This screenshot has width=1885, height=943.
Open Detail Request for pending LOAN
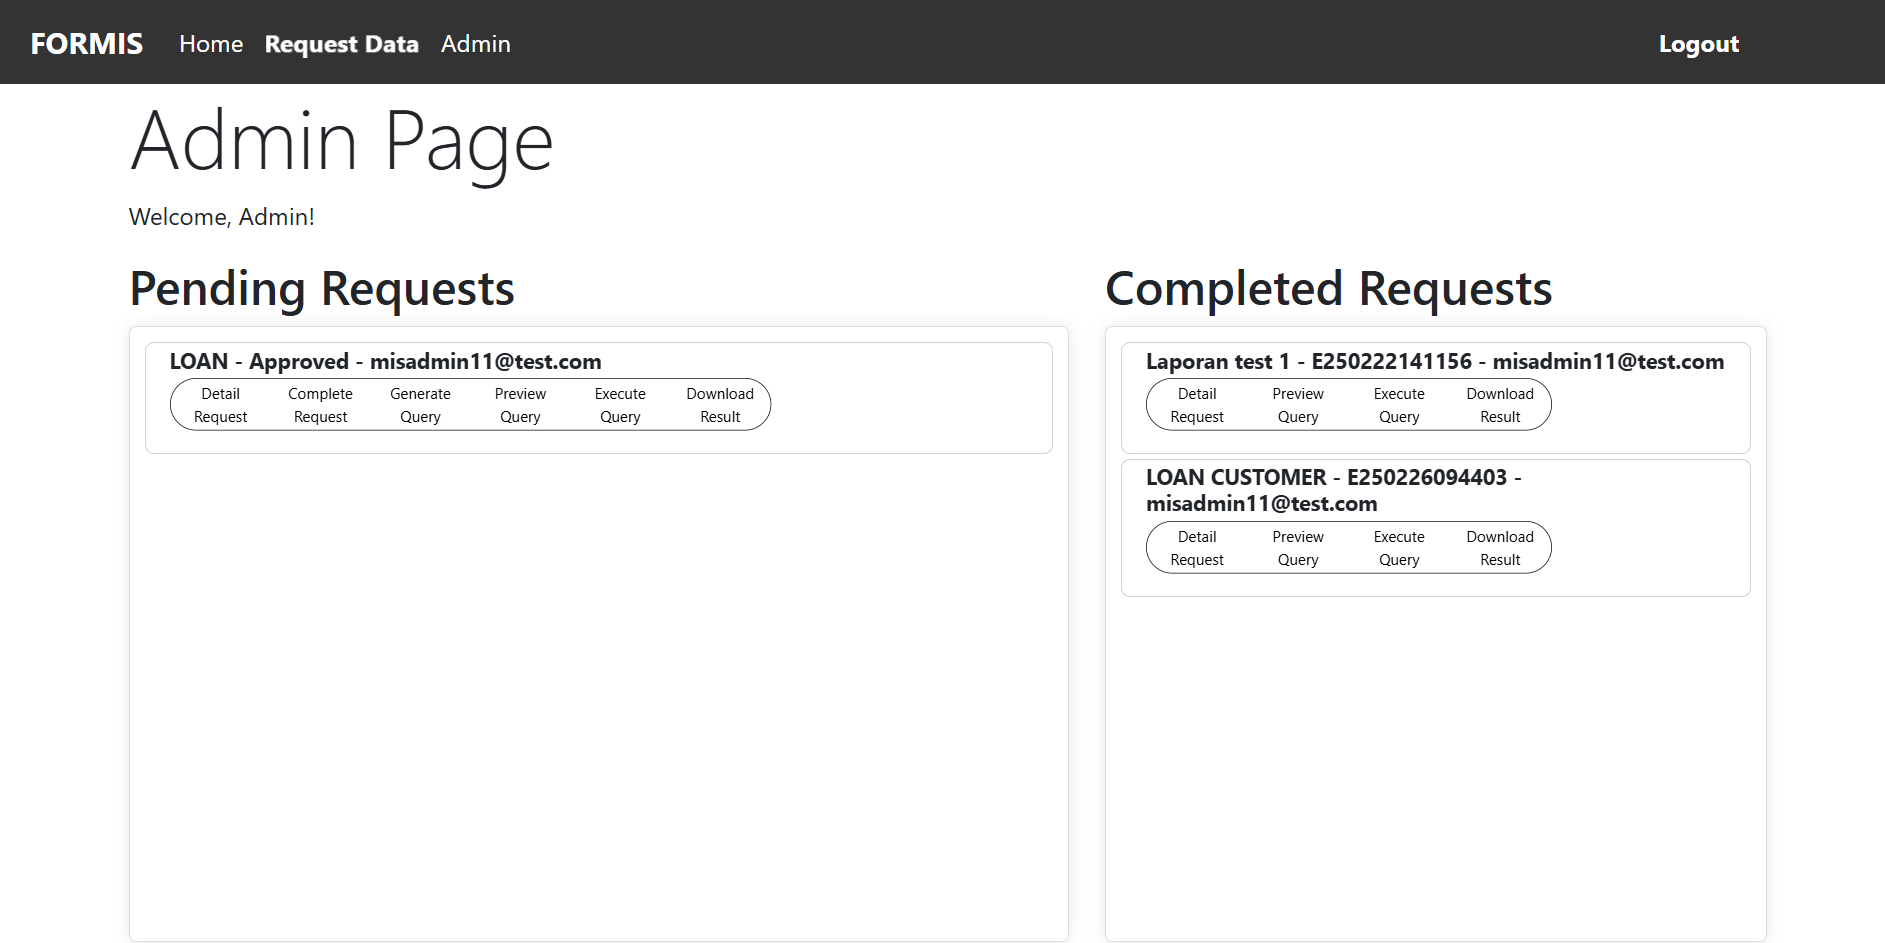click(x=220, y=405)
